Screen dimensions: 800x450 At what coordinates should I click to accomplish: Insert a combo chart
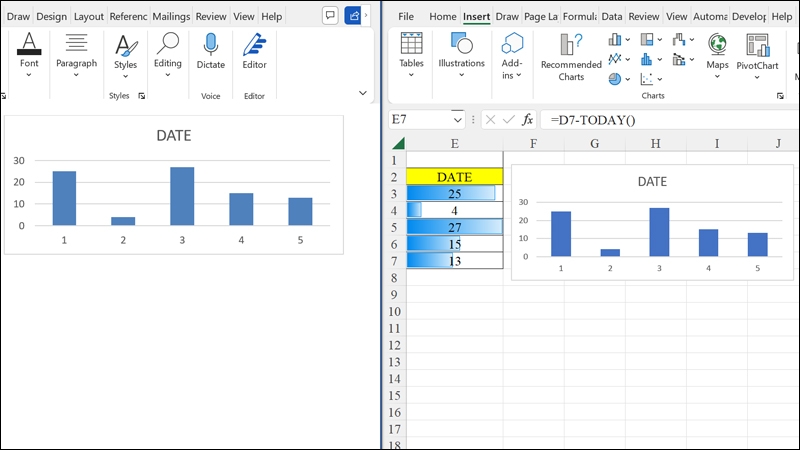coord(679,59)
